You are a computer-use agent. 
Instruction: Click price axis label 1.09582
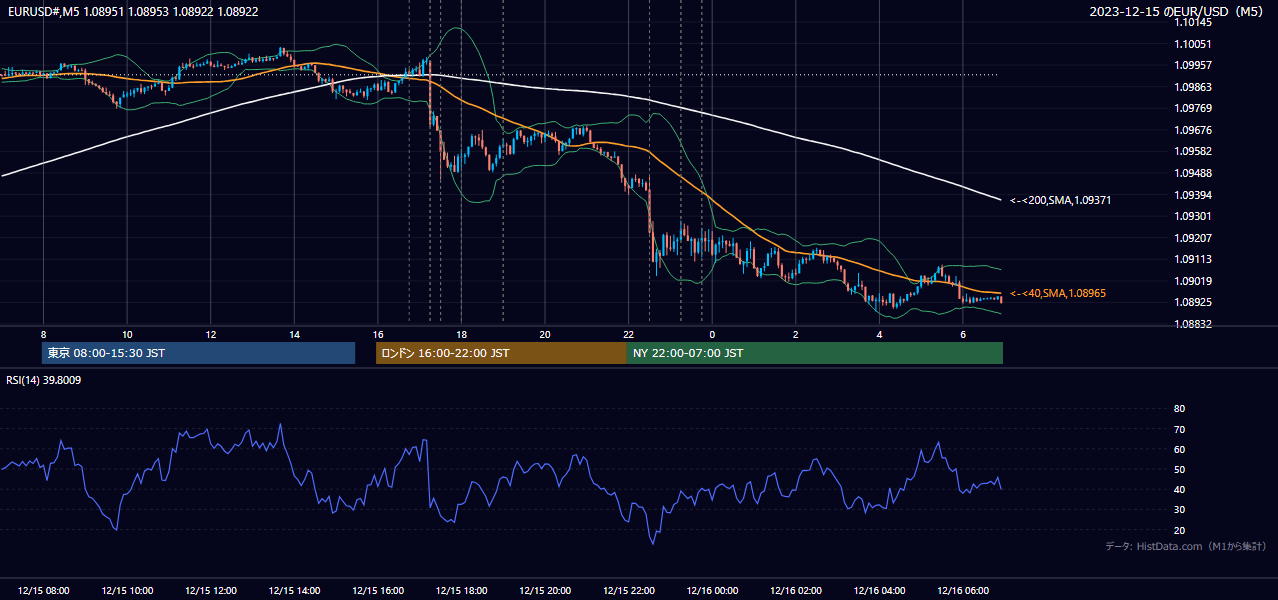tap(1192, 151)
